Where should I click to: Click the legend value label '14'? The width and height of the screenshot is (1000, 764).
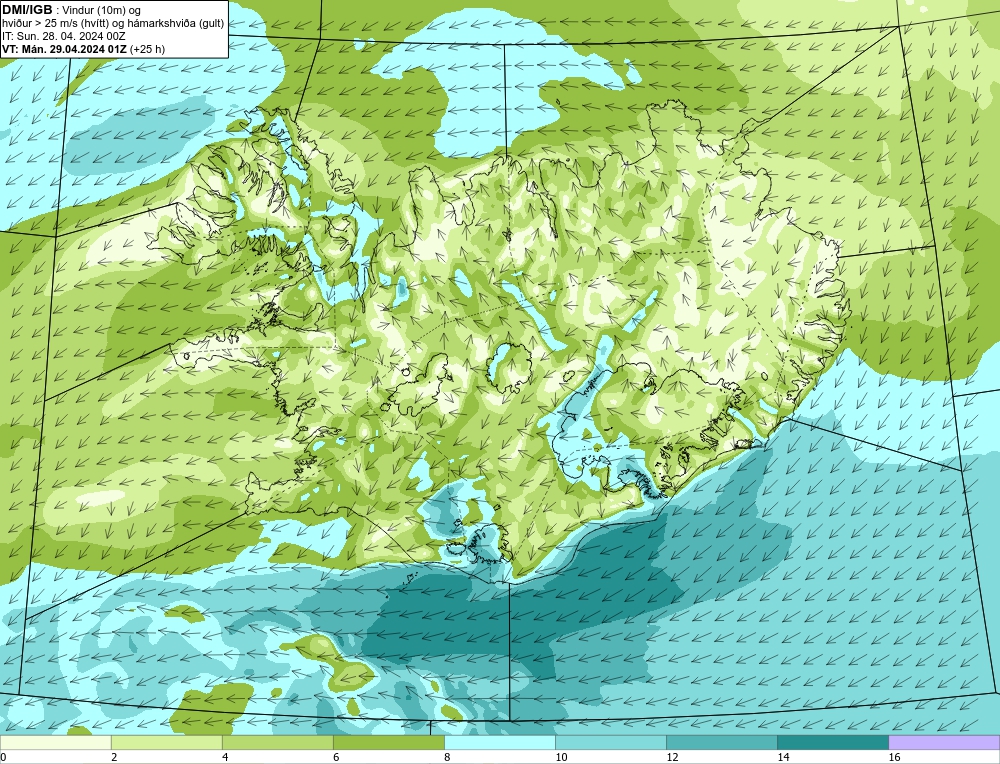783,757
